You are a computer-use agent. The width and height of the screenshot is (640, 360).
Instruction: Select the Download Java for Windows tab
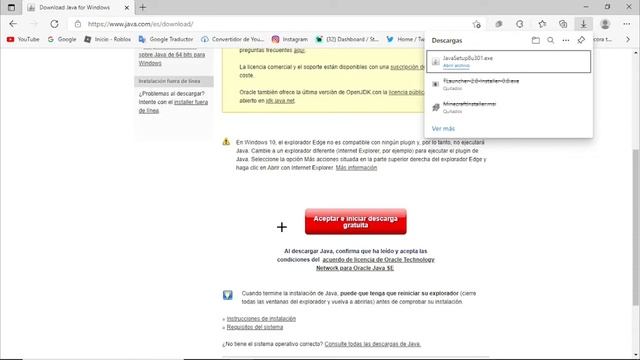(x=74, y=7)
